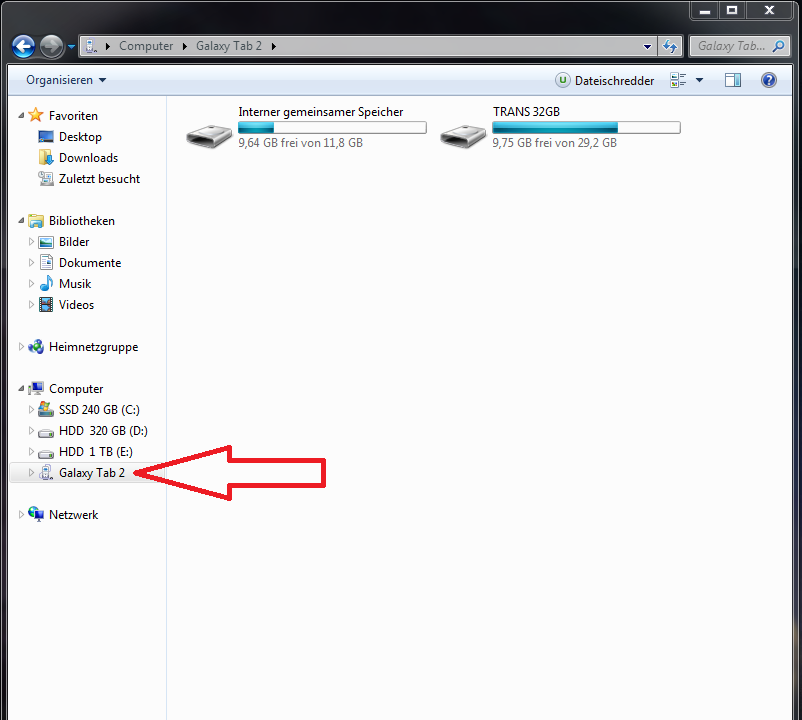The image size is (802, 720).
Task: Expand the Videos library node
Action: 31,305
